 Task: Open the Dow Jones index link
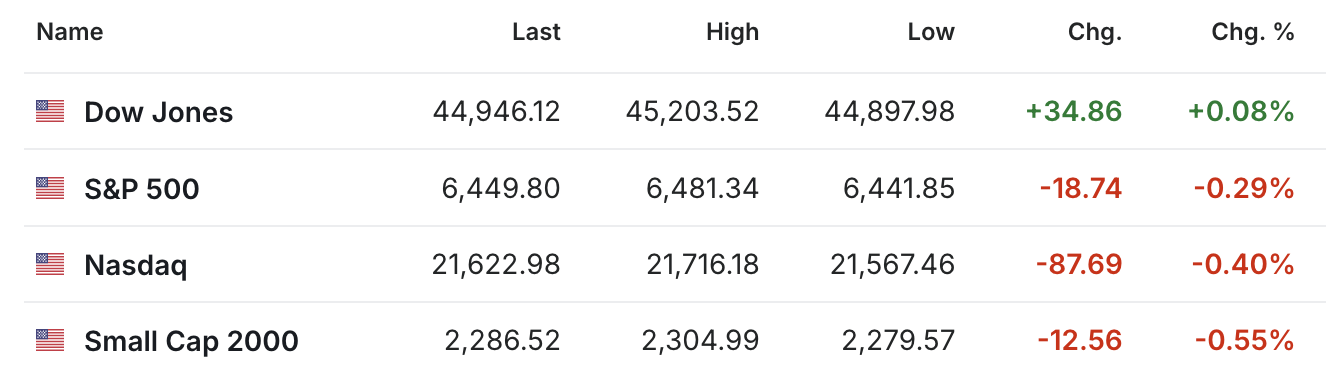[x=158, y=112]
